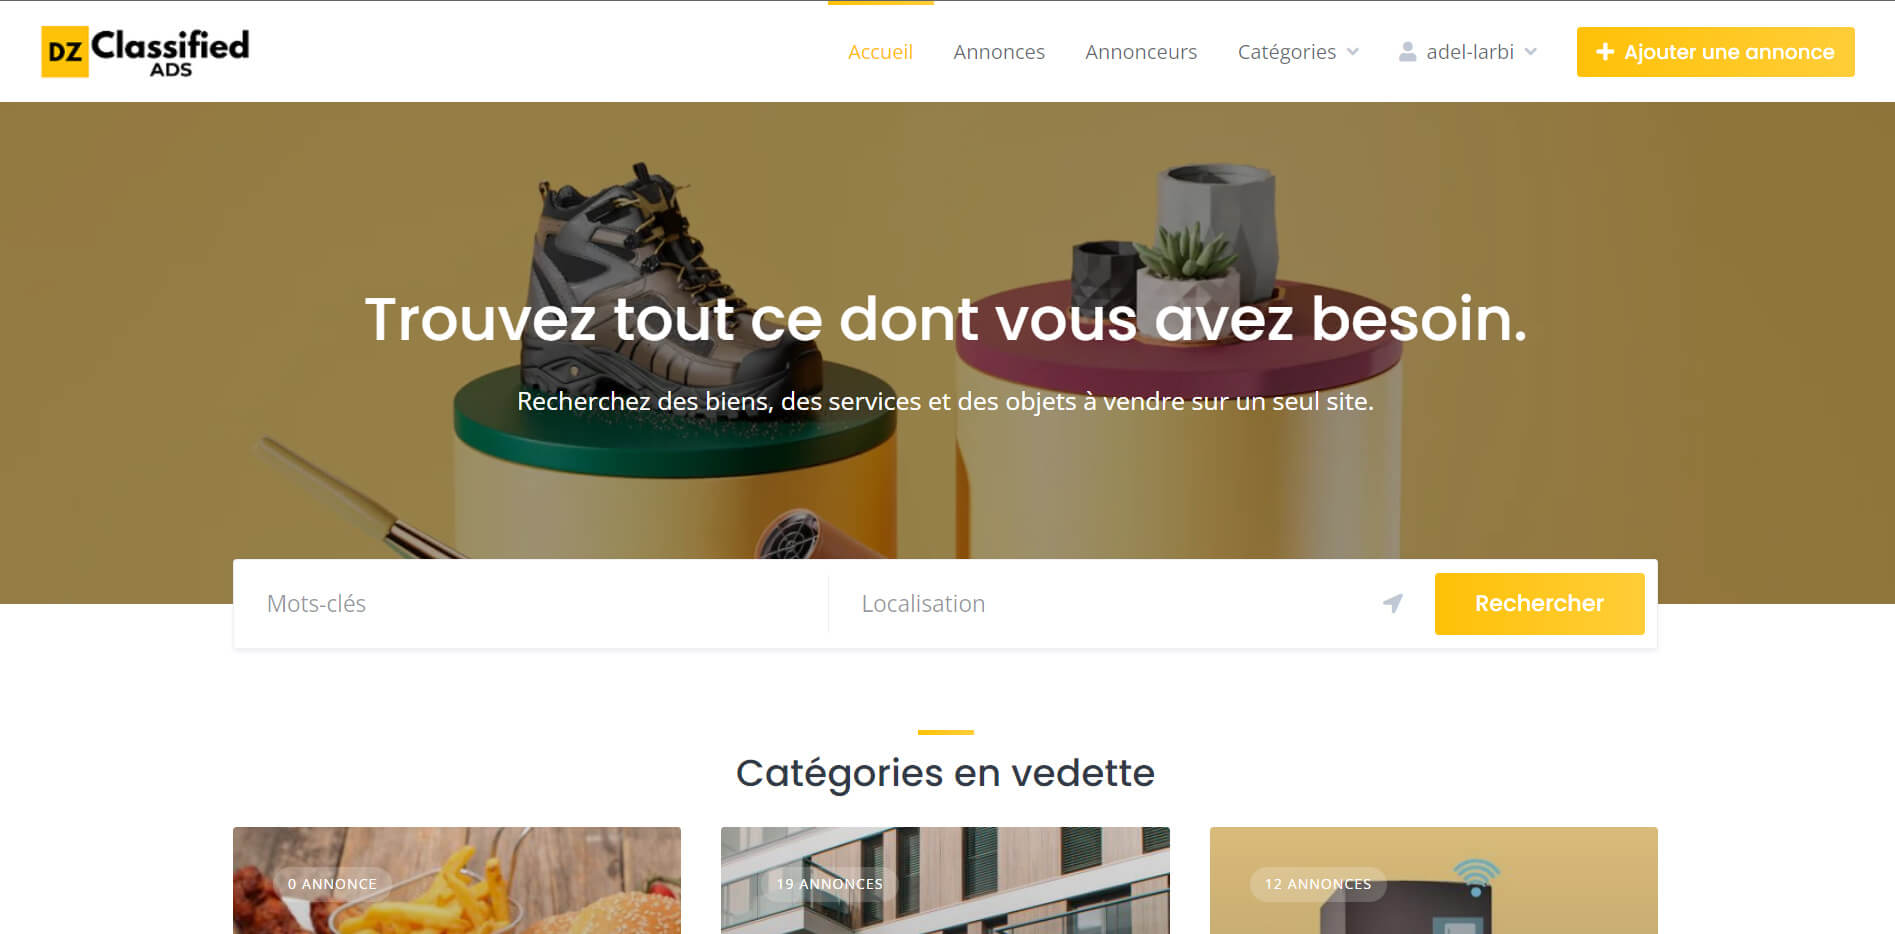Click the Ajouter une annonce button
This screenshot has height=934, width=1895.
point(1715,52)
